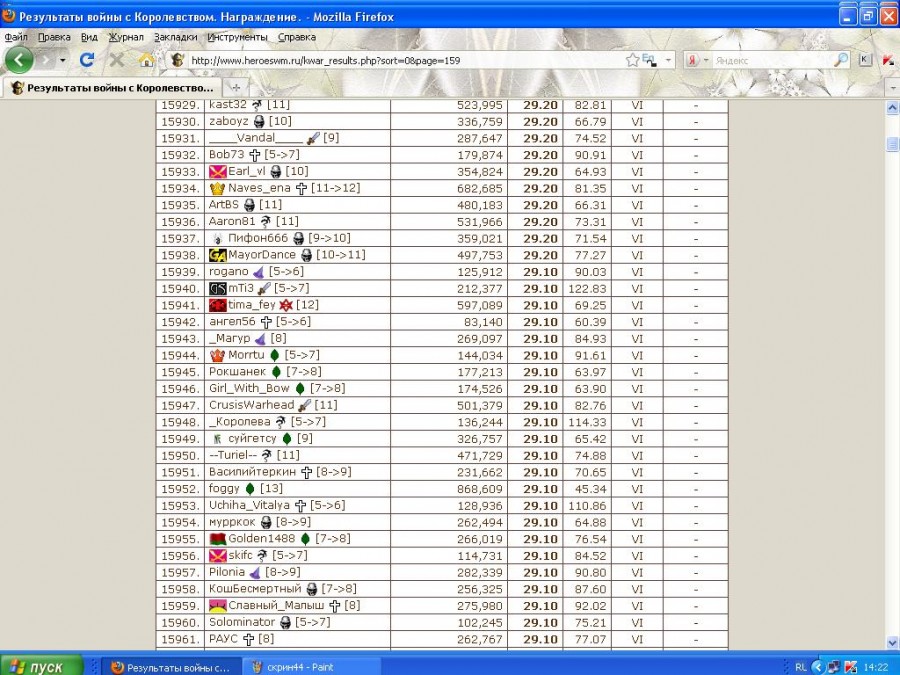Bookmark this page with the star icon
The image size is (900, 675).
click(632, 60)
